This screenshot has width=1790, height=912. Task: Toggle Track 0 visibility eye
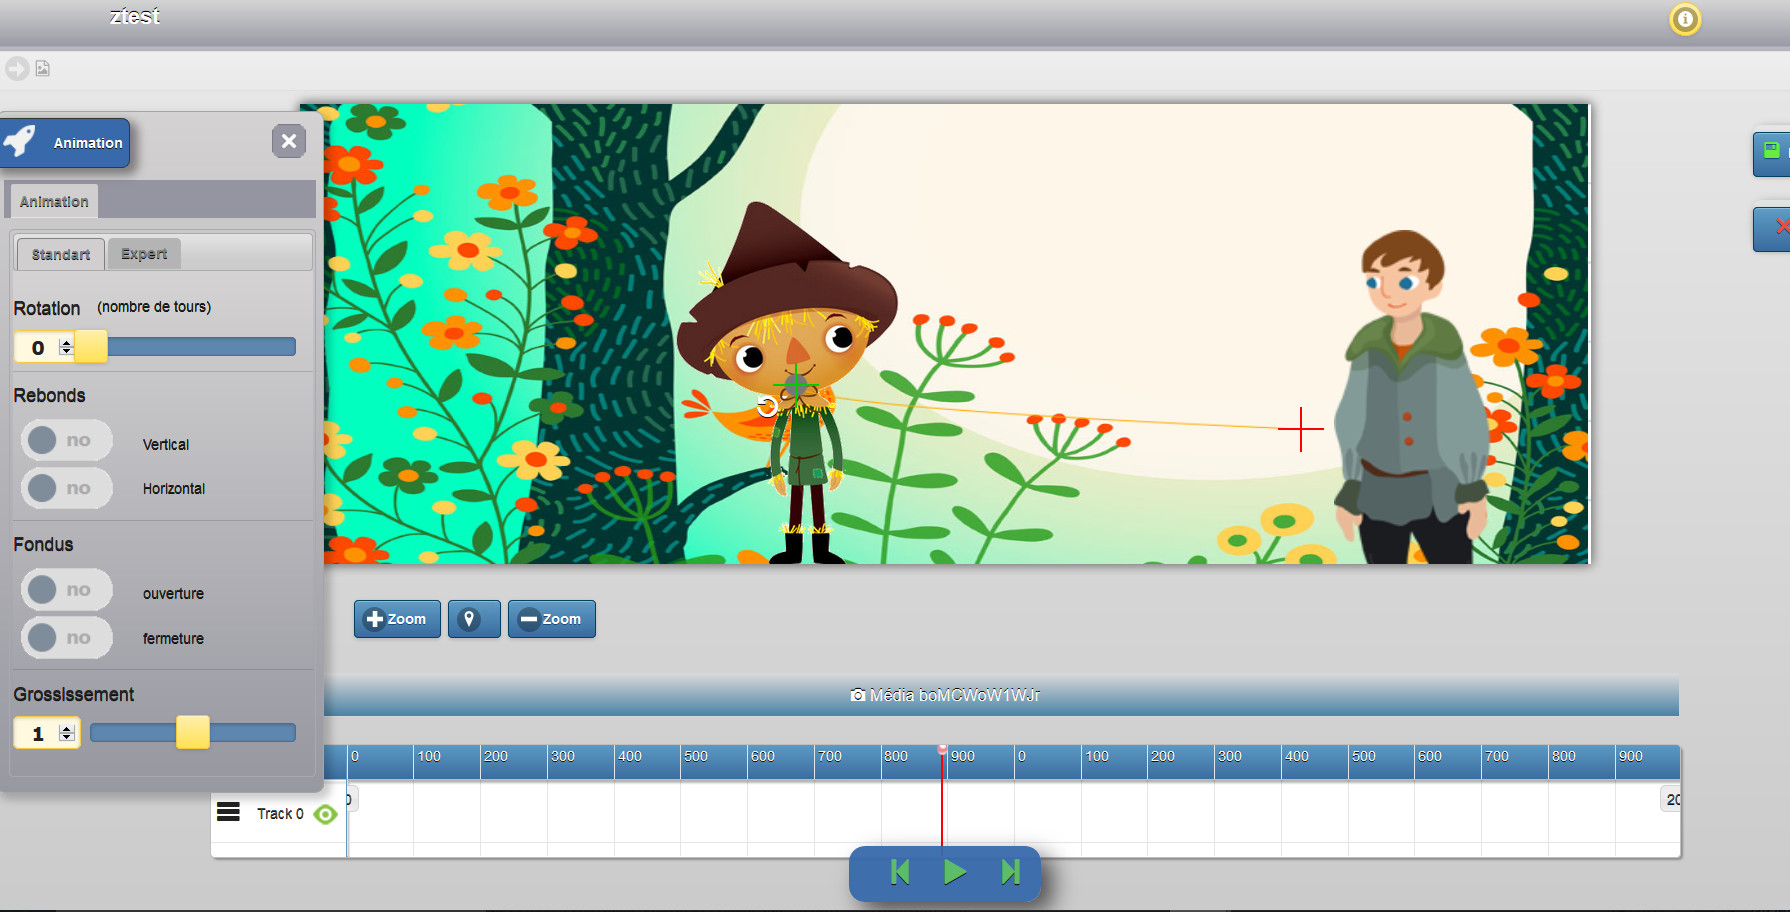click(325, 814)
